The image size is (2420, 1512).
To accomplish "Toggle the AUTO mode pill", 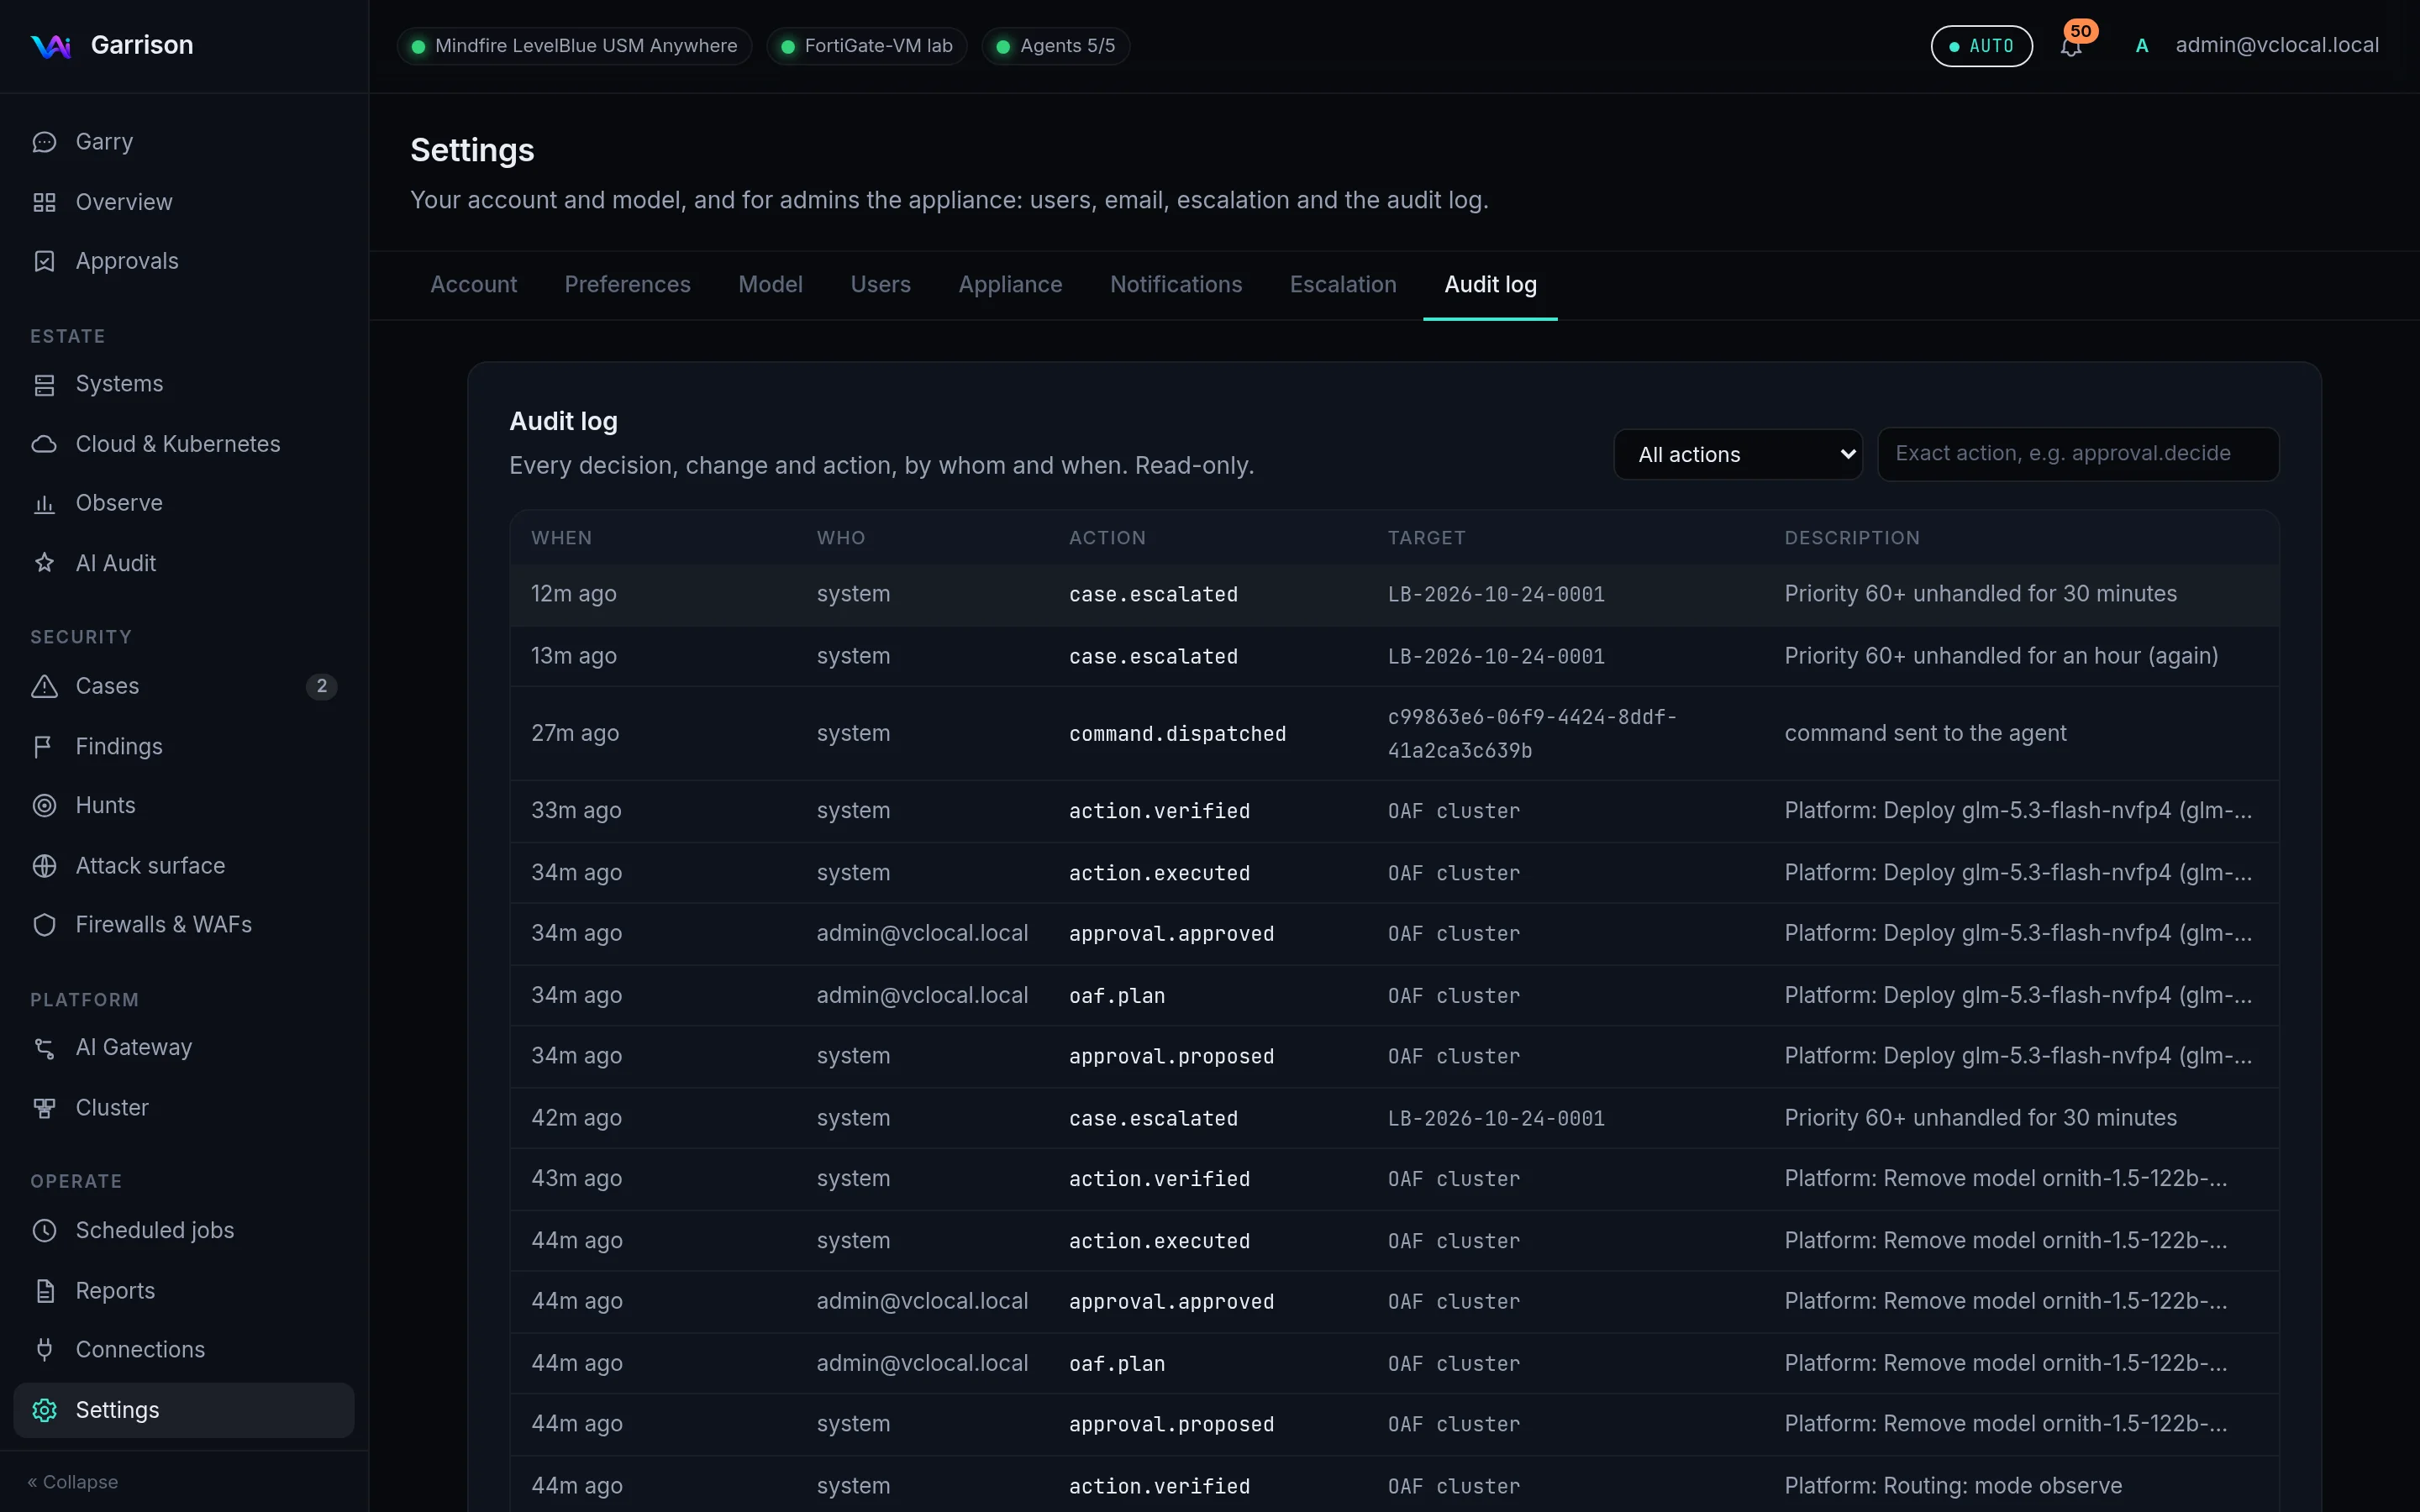I will [x=1981, y=46].
